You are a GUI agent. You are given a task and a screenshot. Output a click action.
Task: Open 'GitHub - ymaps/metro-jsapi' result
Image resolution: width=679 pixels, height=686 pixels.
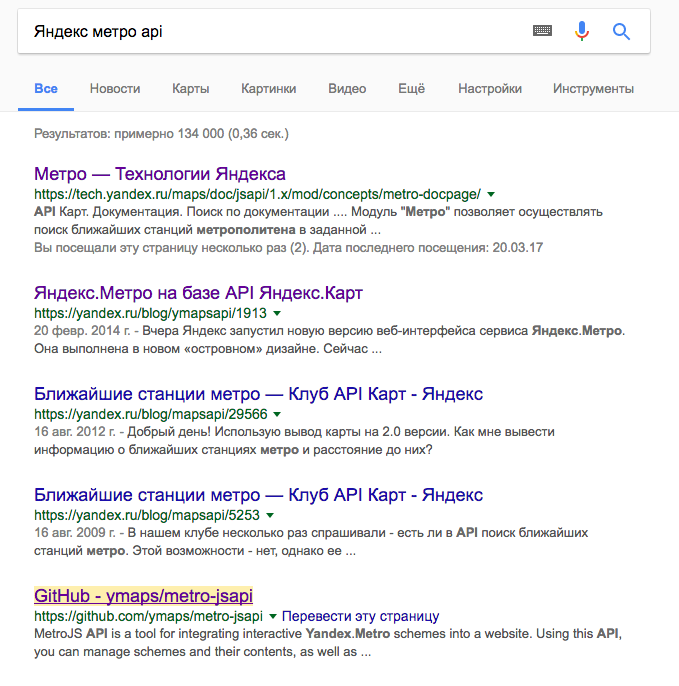[x=144, y=596]
